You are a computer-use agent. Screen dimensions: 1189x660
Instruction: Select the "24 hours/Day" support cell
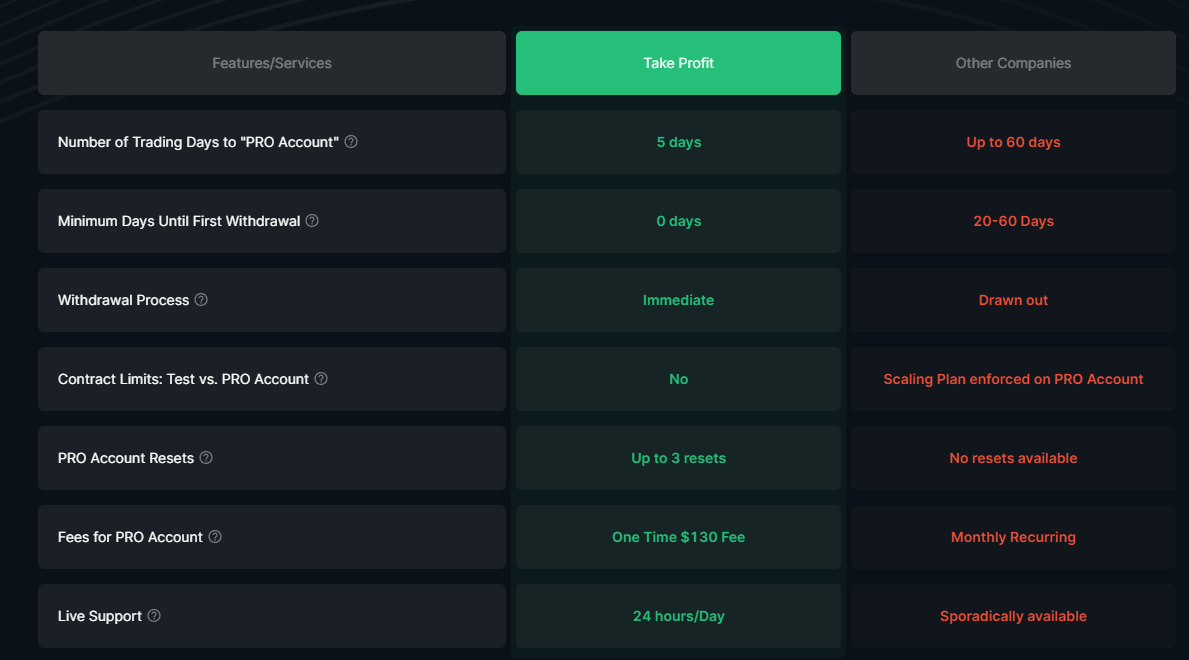point(678,616)
